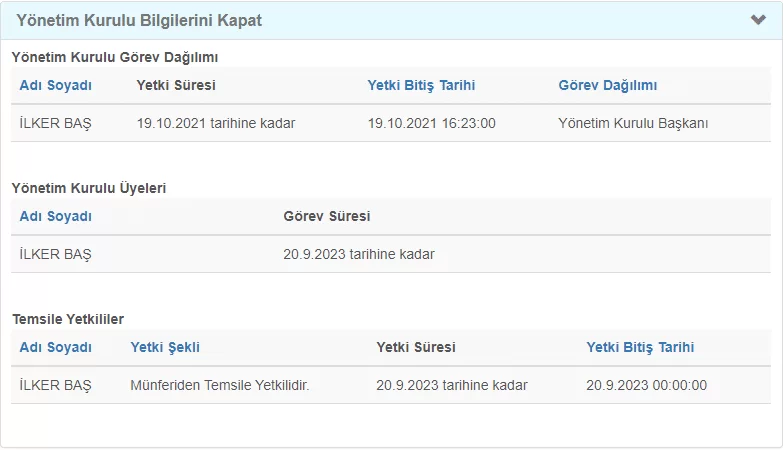Click the '19.10.2021 16:23:00' end date cell

431,123
